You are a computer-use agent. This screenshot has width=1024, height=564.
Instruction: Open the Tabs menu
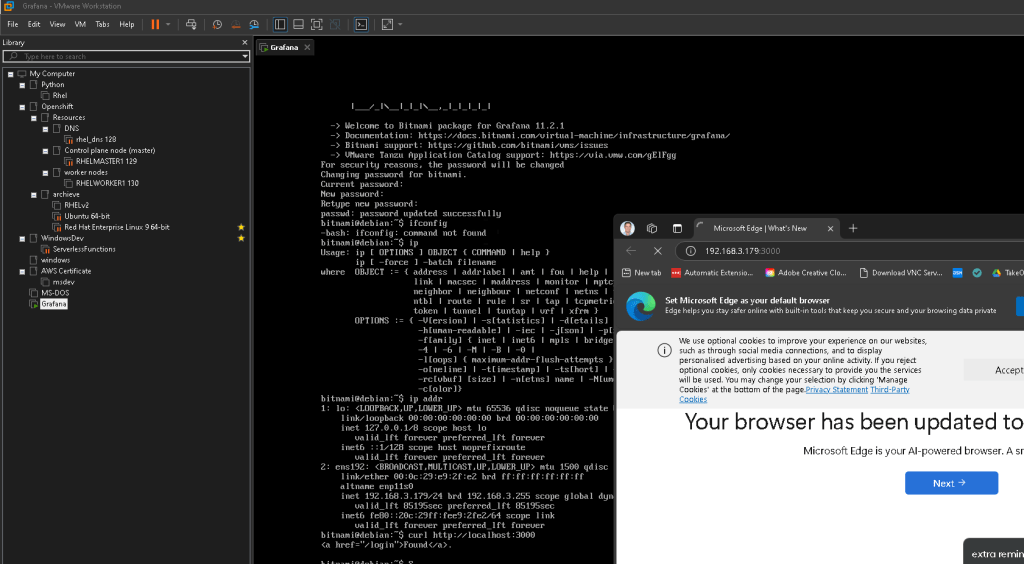[x=103, y=24]
